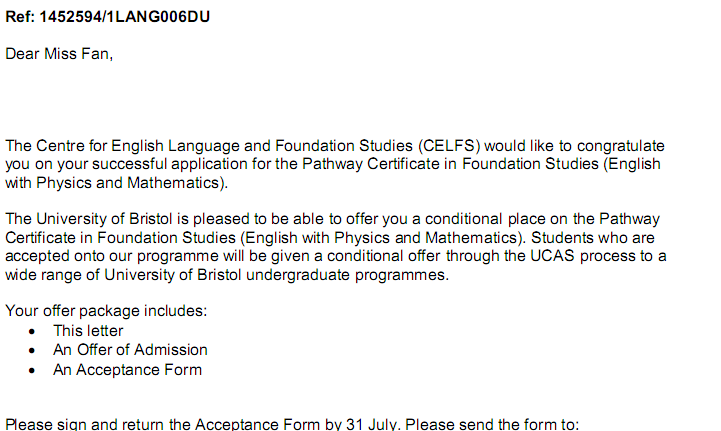Click the "An Acceptance Form" bullet item
Image resolution: width=721 pixels, height=431 pixels.
click(x=127, y=370)
